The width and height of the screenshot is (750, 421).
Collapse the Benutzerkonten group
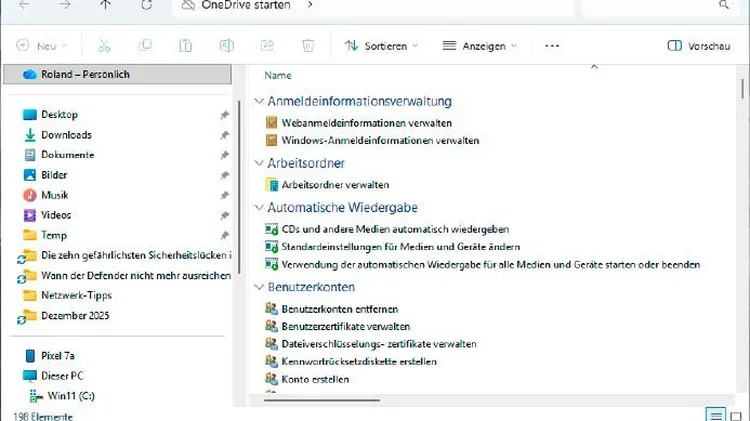point(260,287)
